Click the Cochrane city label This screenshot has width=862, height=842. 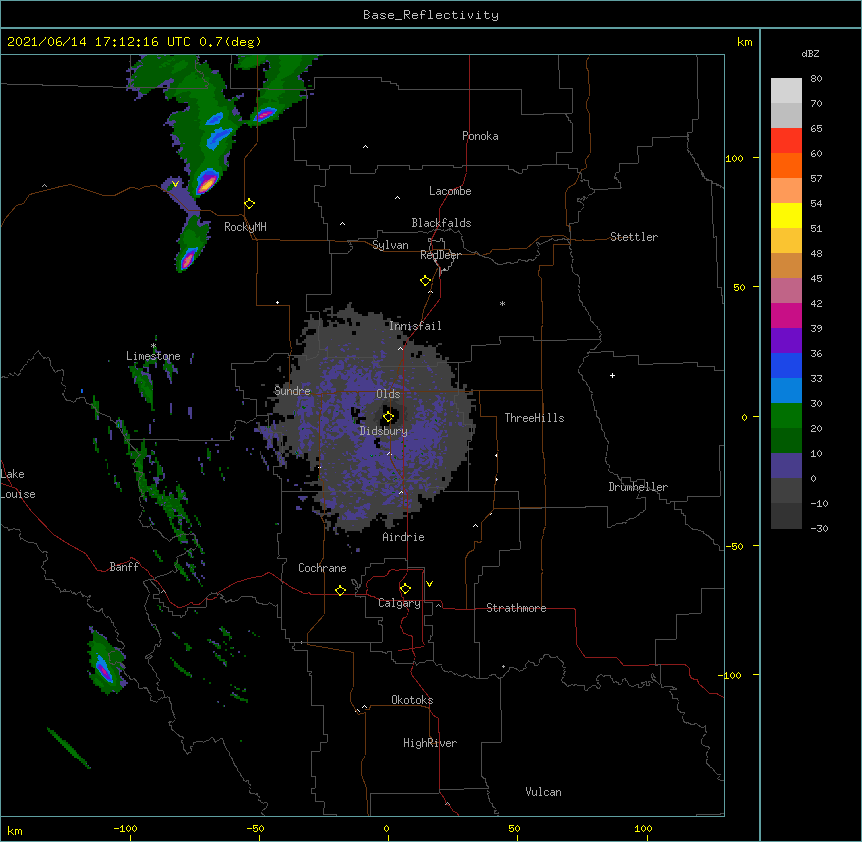[322, 568]
